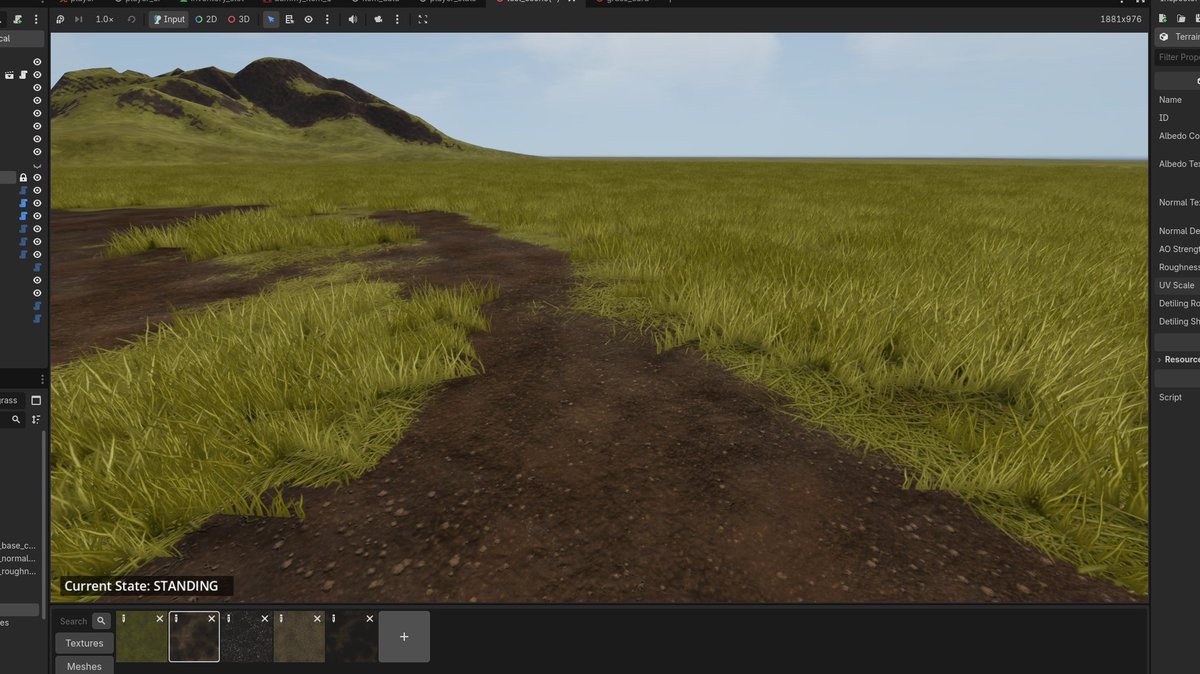This screenshot has height=674, width=1200.
Task: Open the options menu beside the toolbar eye icon
Action: click(x=327, y=19)
